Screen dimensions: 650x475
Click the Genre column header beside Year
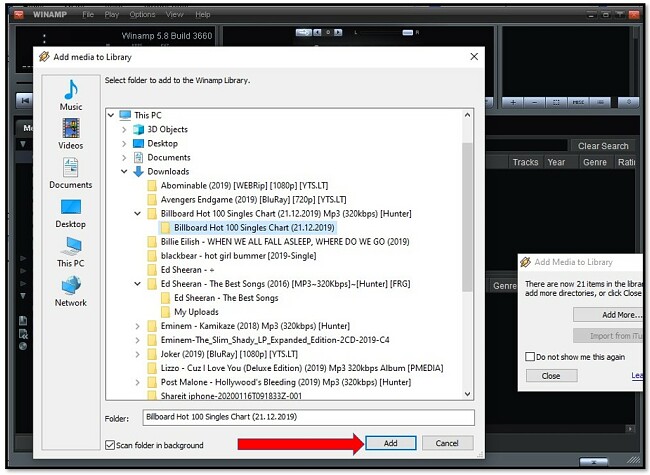pyautogui.click(x=595, y=162)
